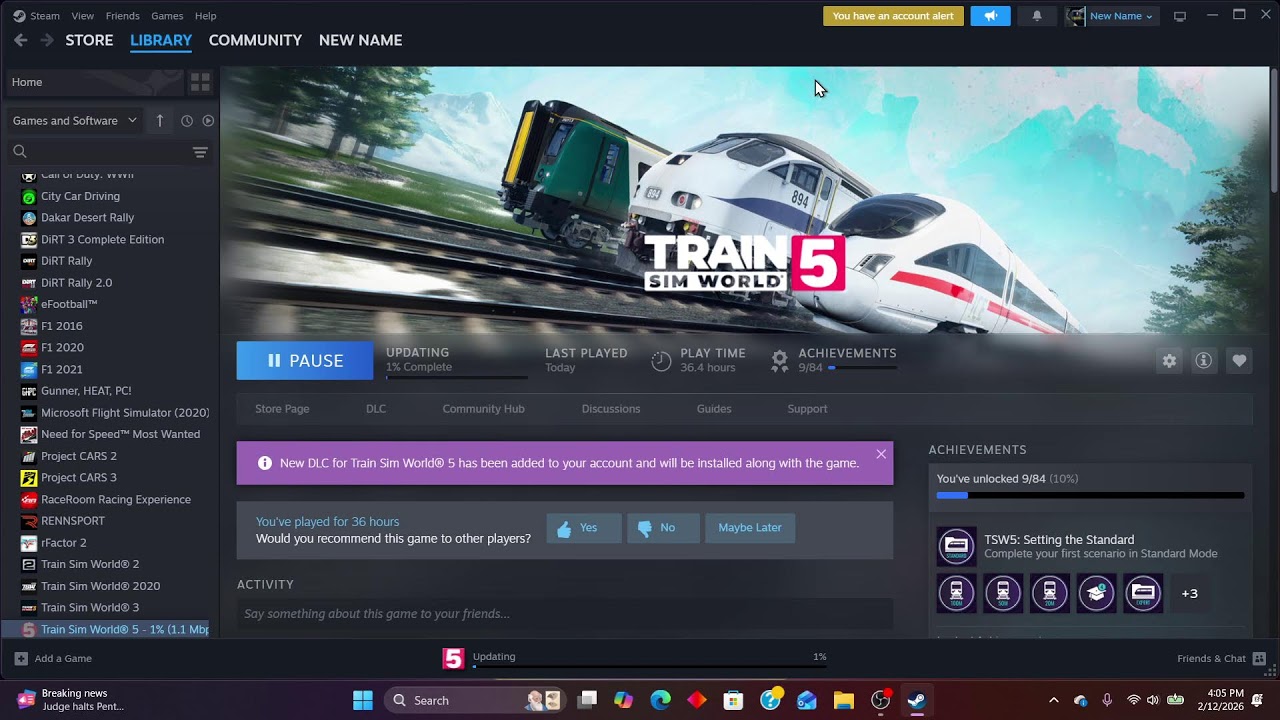This screenshot has height=720, width=1280.
Task: Add Train Sim World 5 to favorites heart
Action: (1239, 361)
